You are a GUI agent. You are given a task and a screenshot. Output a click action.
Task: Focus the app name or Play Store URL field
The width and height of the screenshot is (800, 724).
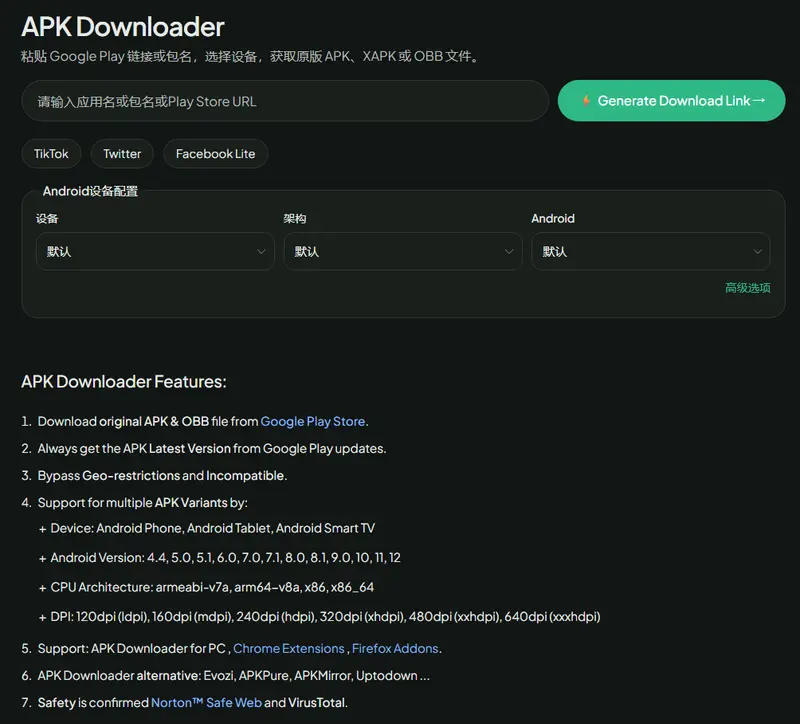(285, 101)
